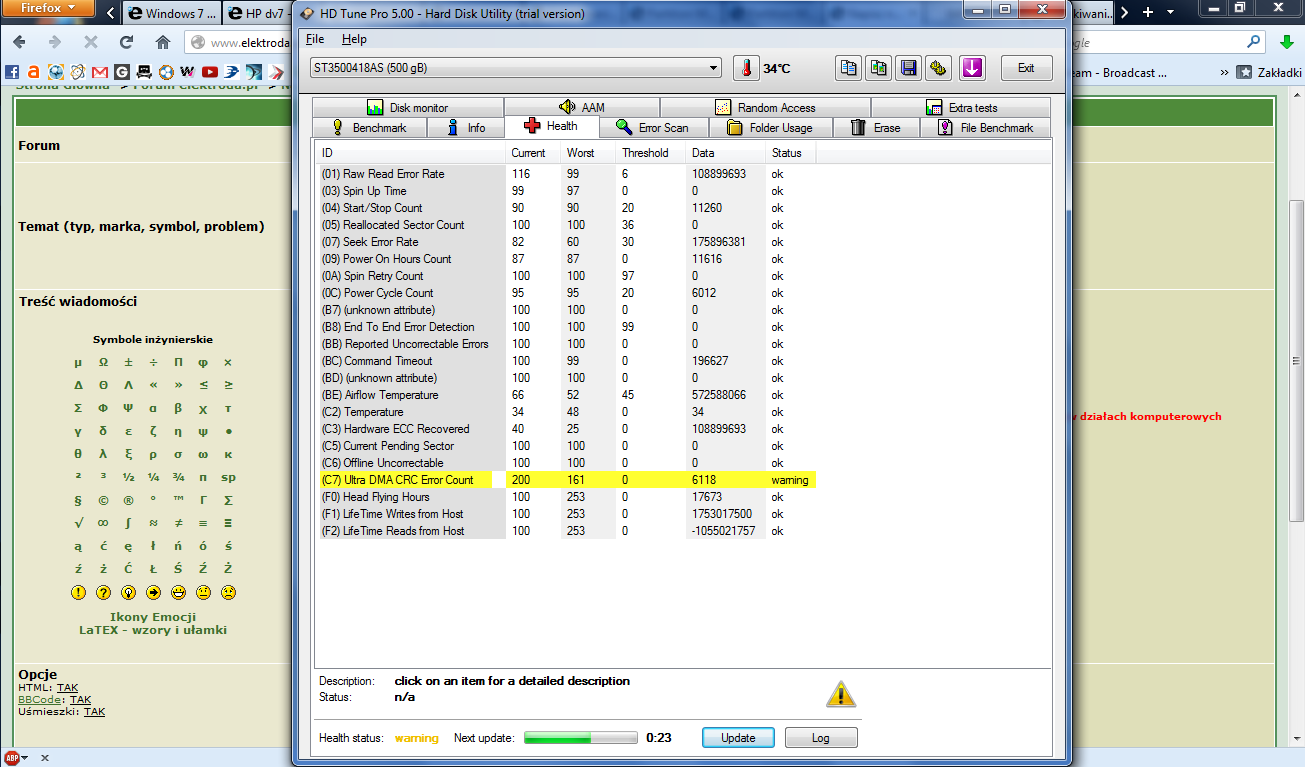Insert the exclamation mark emoticon
1305x767 pixels.
[78, 592]
